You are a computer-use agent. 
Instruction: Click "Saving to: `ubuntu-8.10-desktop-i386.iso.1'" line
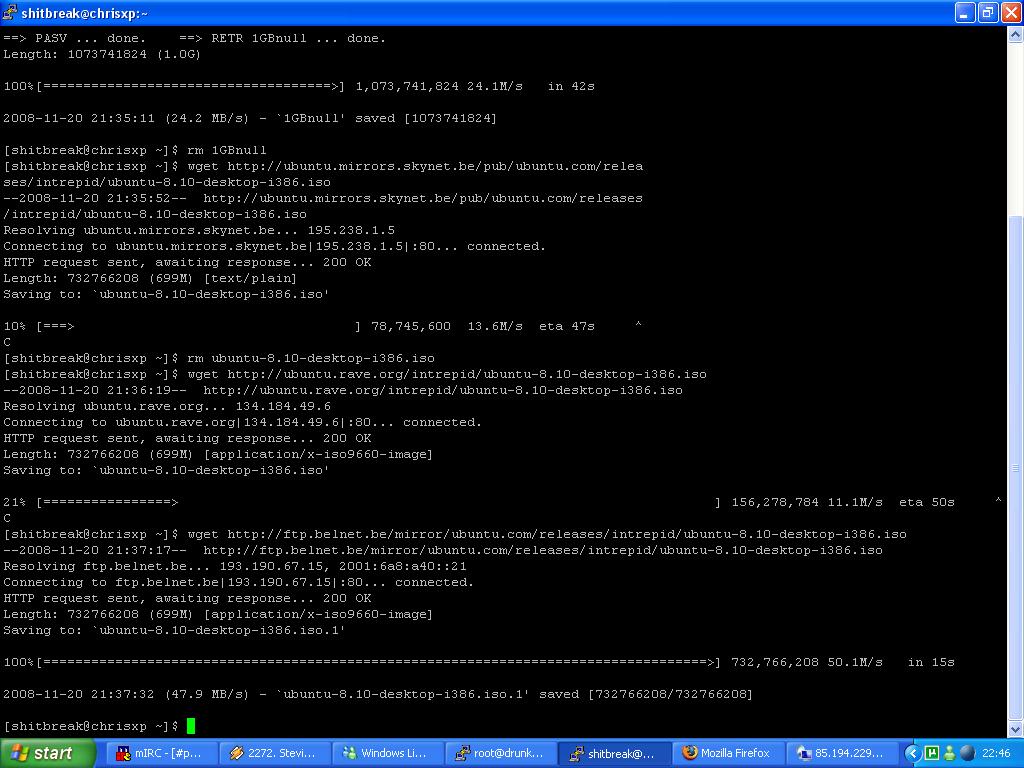pyautogui.click(x=174, y=630)
